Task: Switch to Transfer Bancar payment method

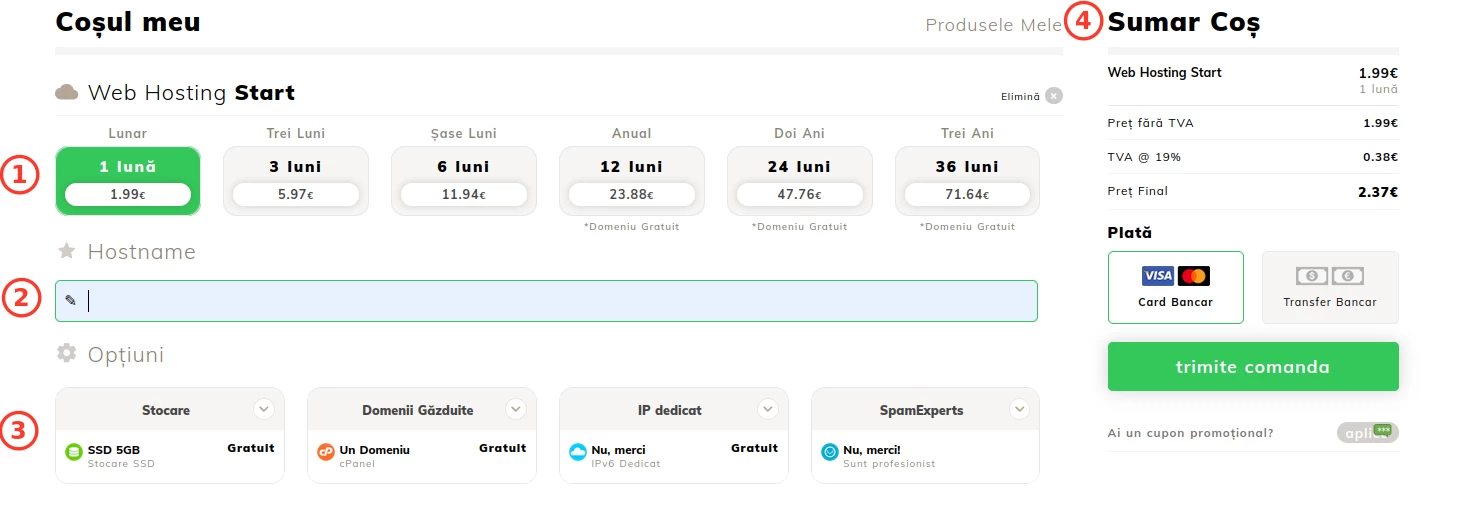Action: [x=1329, y=287]
